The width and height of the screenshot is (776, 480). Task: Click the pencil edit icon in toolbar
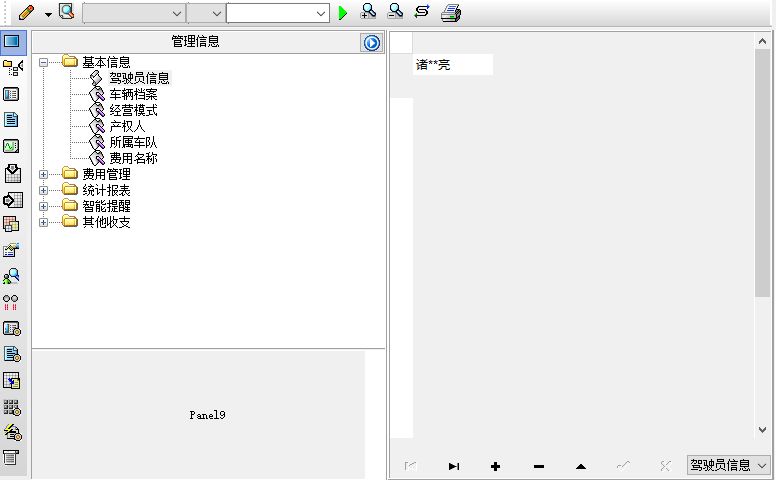point(26,12)
